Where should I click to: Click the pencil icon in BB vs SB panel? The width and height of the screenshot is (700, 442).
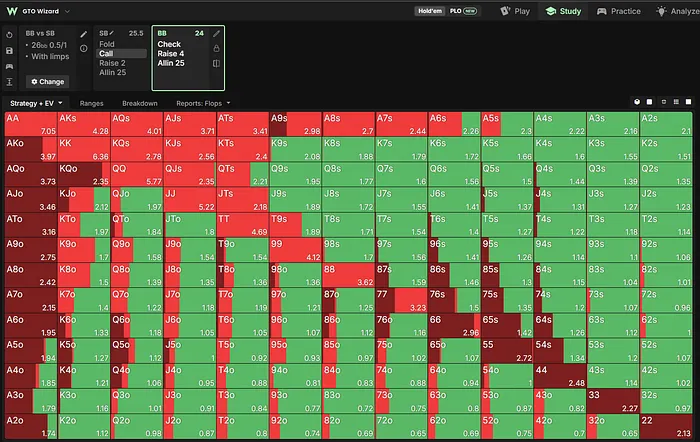coord(83,34)
